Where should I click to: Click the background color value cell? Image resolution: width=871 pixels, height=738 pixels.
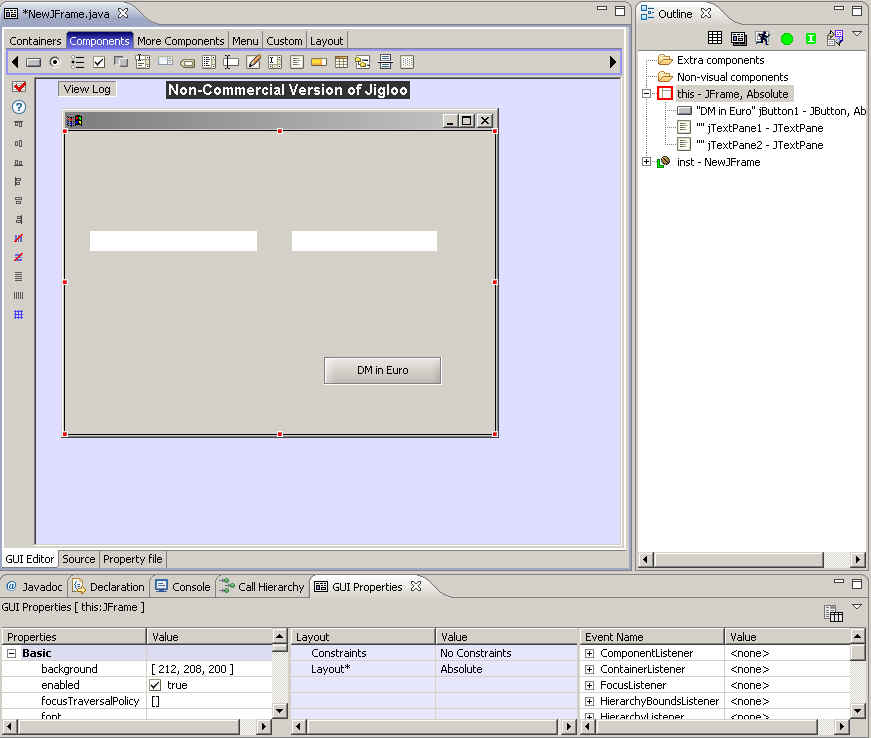(210, 669)
